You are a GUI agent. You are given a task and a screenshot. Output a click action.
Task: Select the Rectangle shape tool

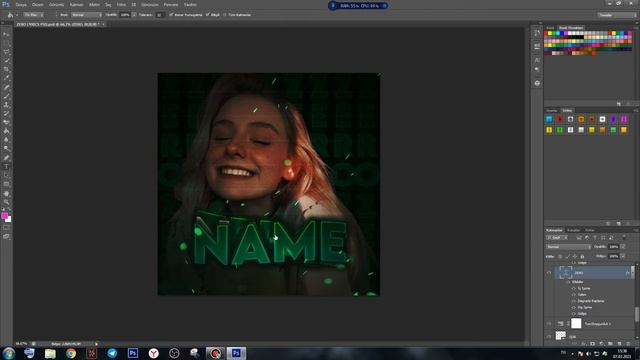6,184
